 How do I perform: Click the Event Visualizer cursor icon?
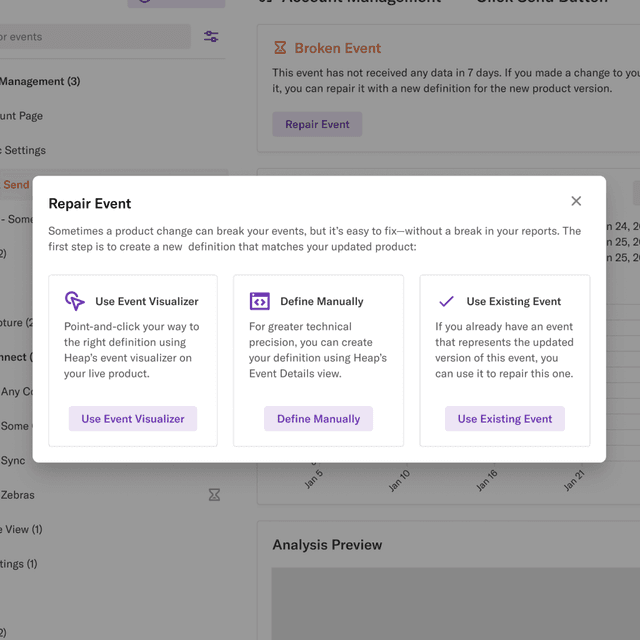click(x=74, y=301)
